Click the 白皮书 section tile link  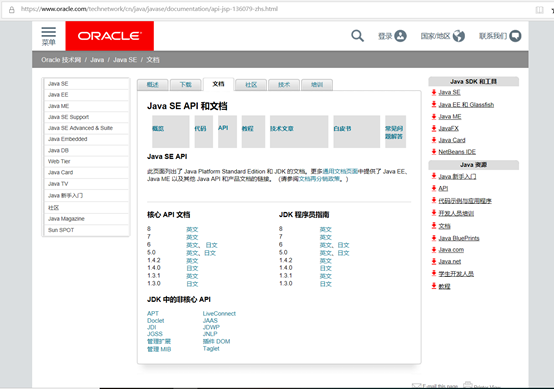[342, 129]
